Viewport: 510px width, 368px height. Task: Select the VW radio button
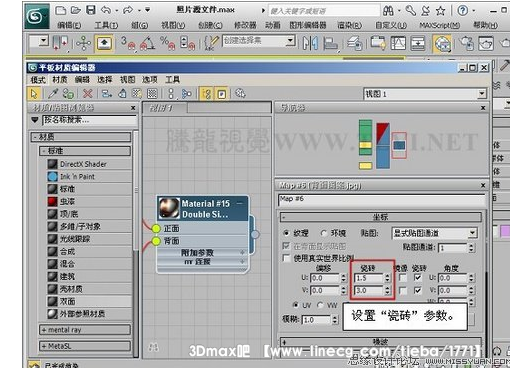click(320, 305)
